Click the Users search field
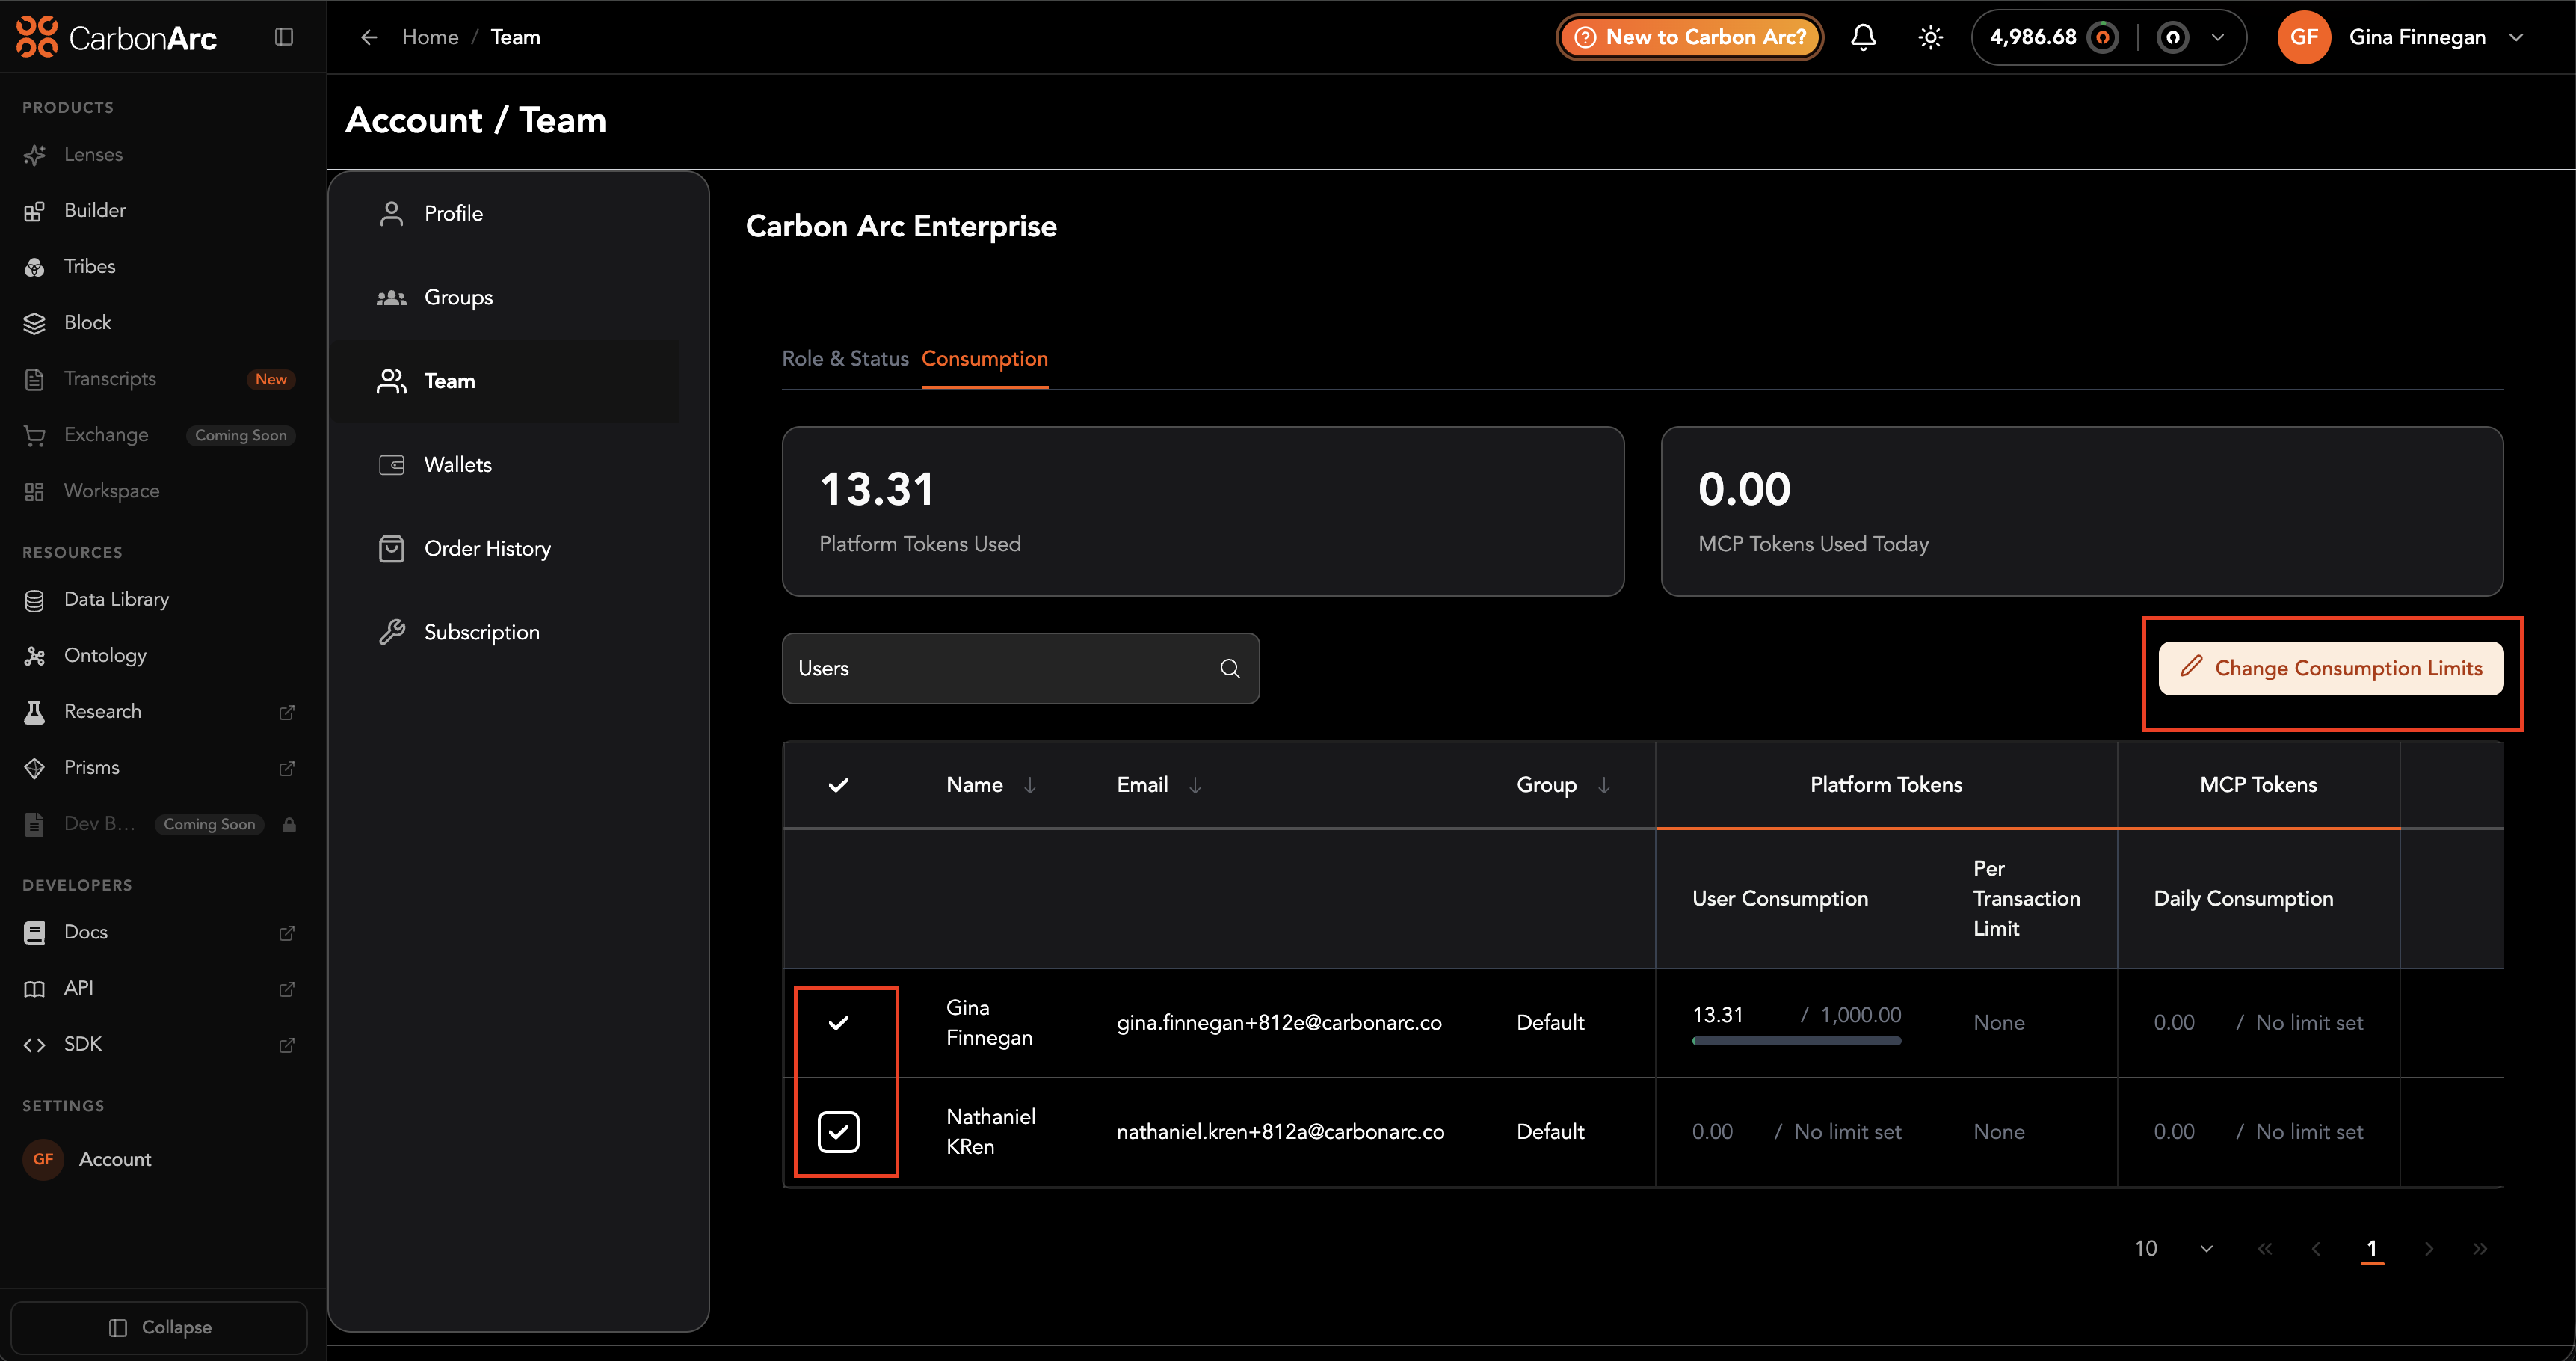The width and height of the screenshot is (2576, 1361). [x=1021, y=668]
